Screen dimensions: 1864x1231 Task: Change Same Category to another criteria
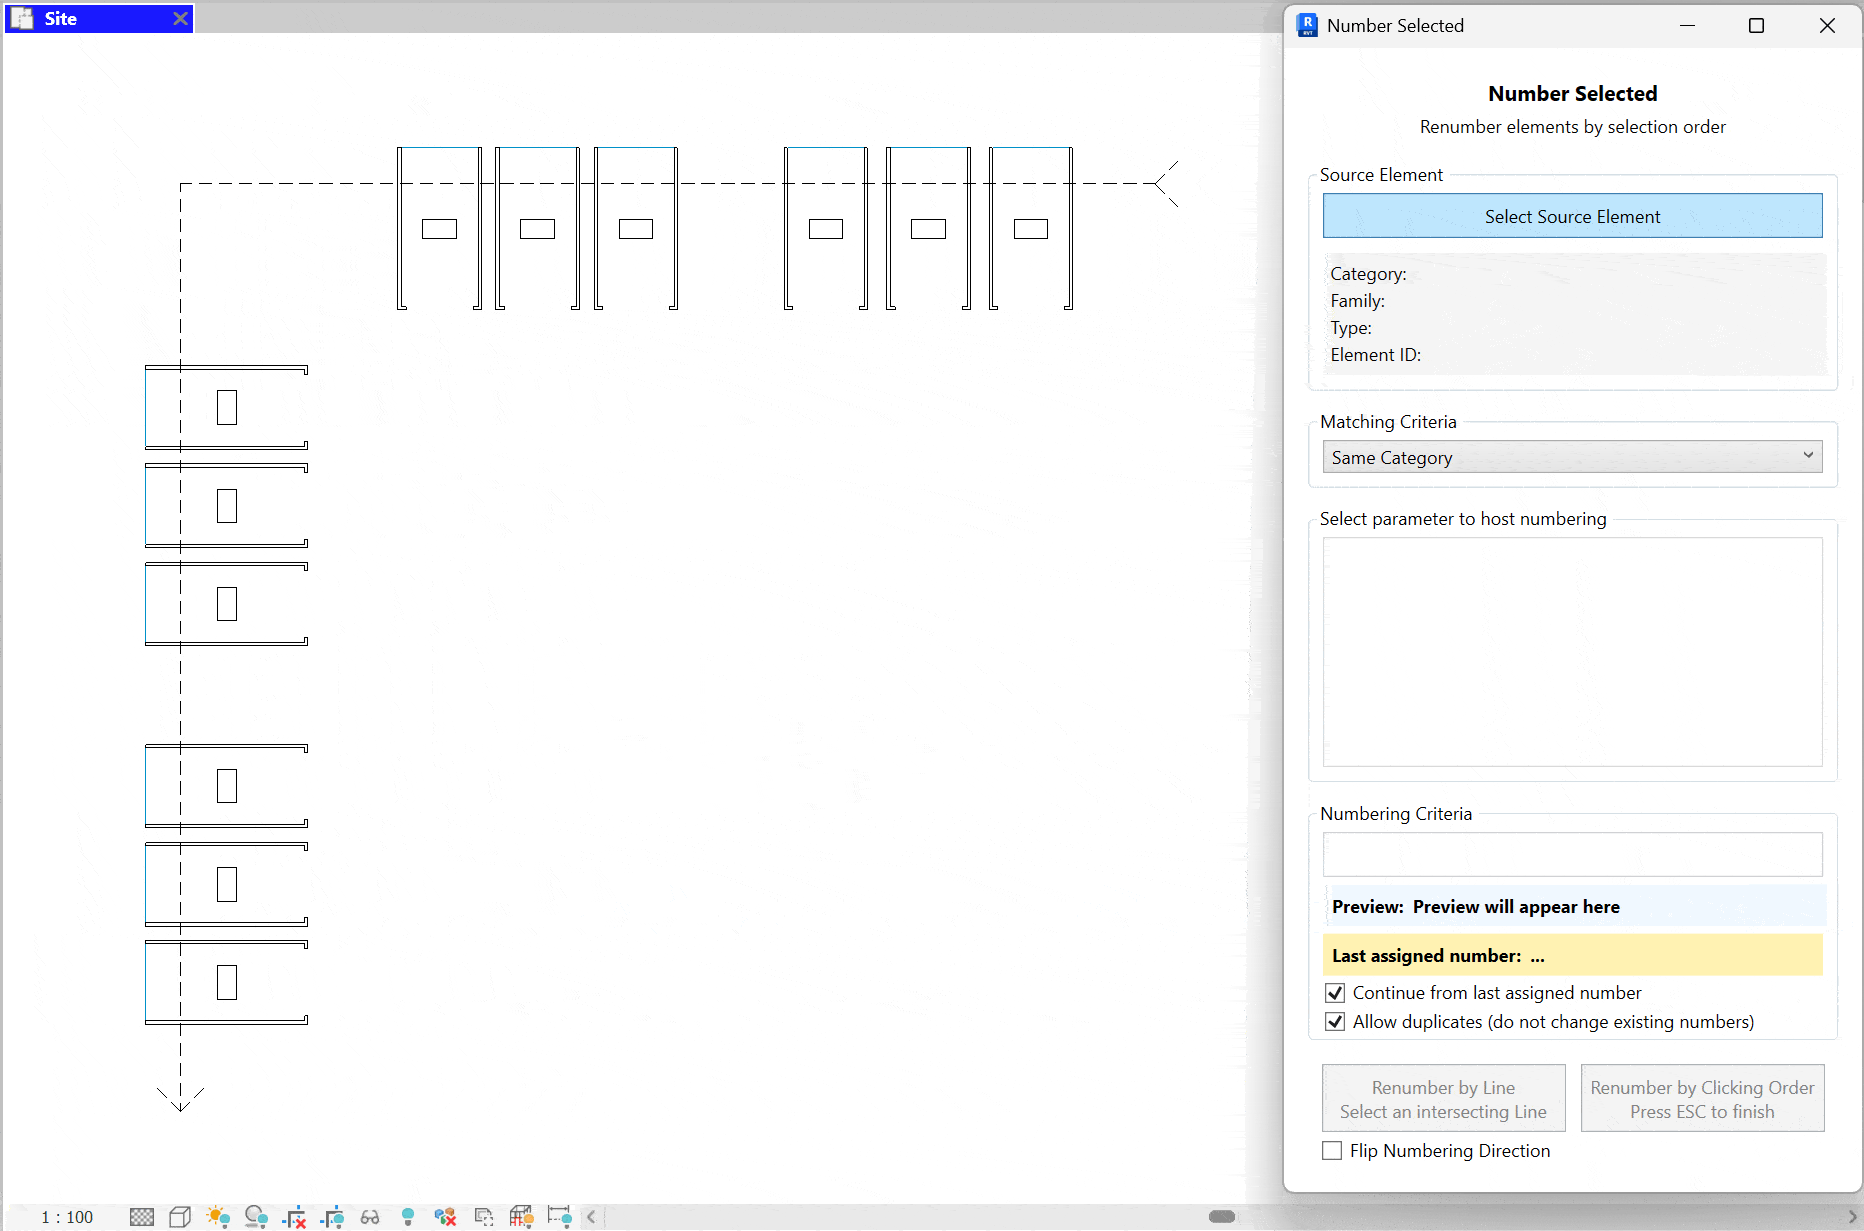click(x=1572, y=457)
